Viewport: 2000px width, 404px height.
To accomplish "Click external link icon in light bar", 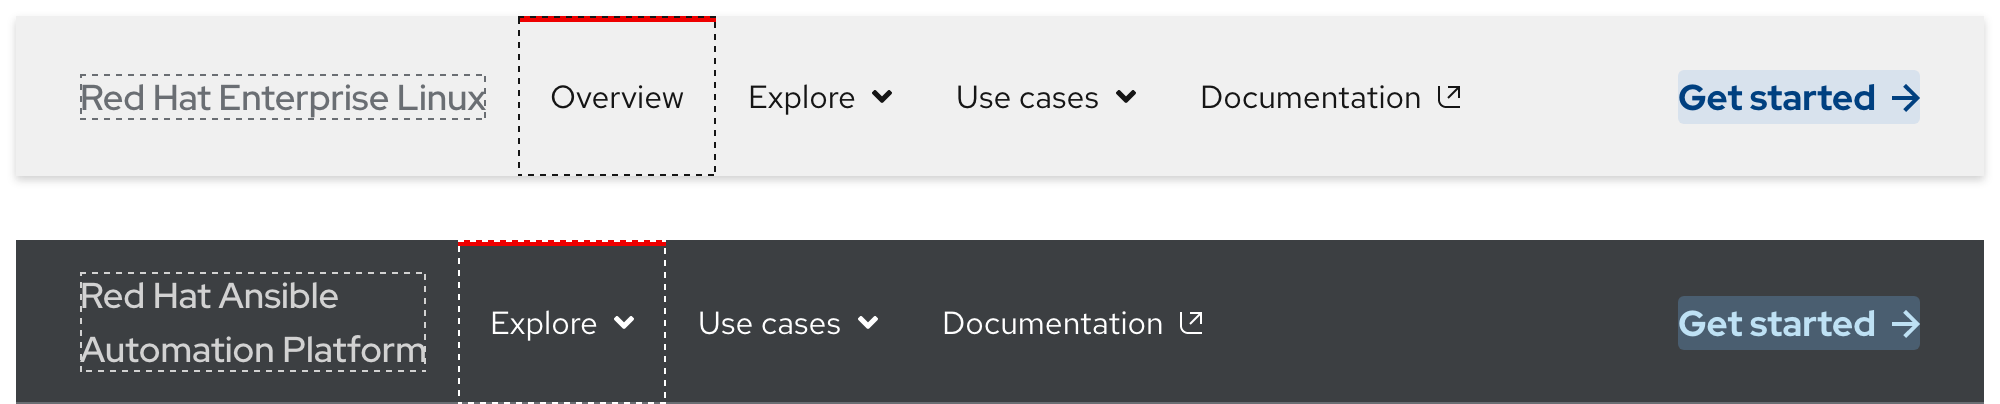I will [1450, 96].
